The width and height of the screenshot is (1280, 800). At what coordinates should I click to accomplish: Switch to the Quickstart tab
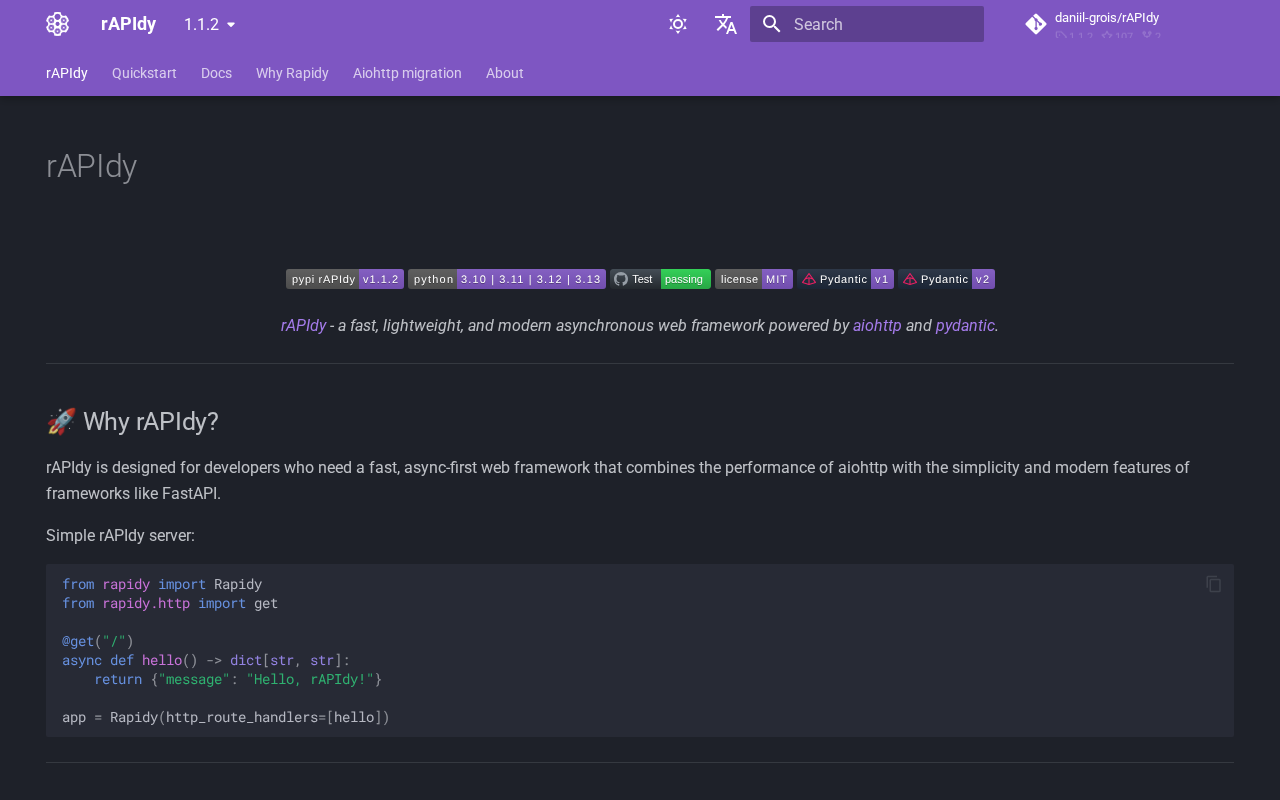tap(144, 73)
